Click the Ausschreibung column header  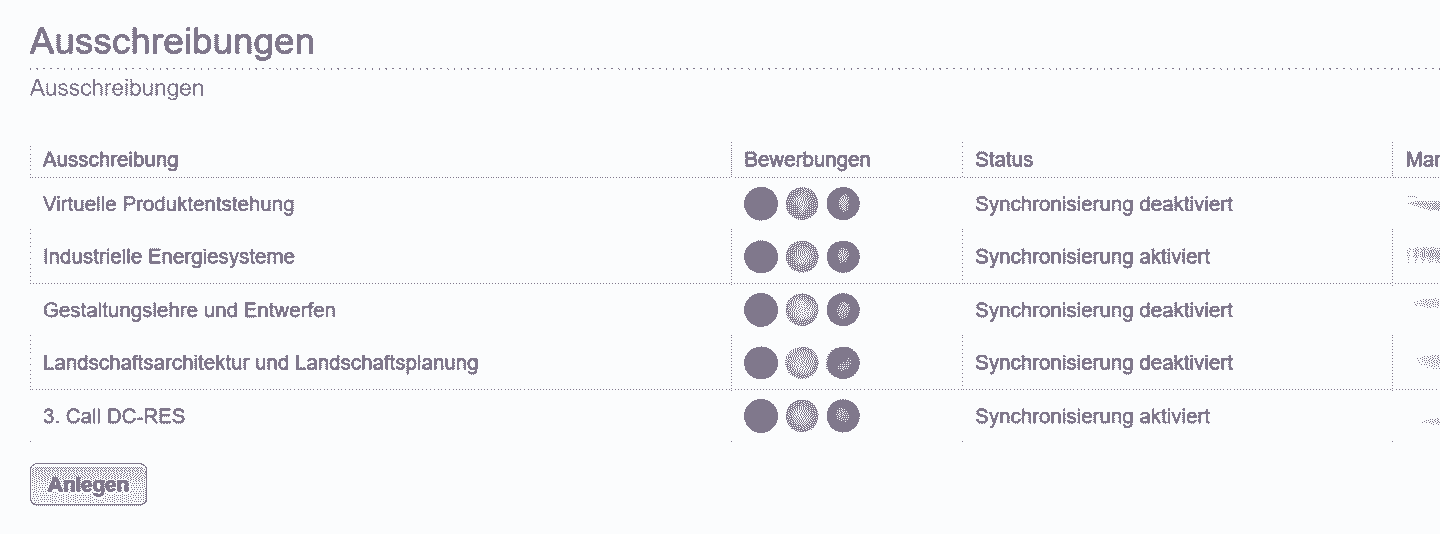point(111,159)
